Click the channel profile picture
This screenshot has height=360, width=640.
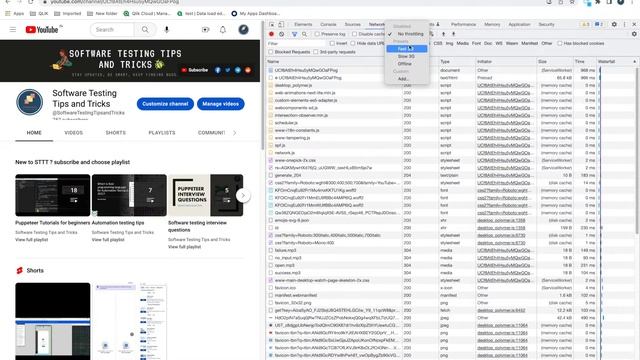(29, 102)
